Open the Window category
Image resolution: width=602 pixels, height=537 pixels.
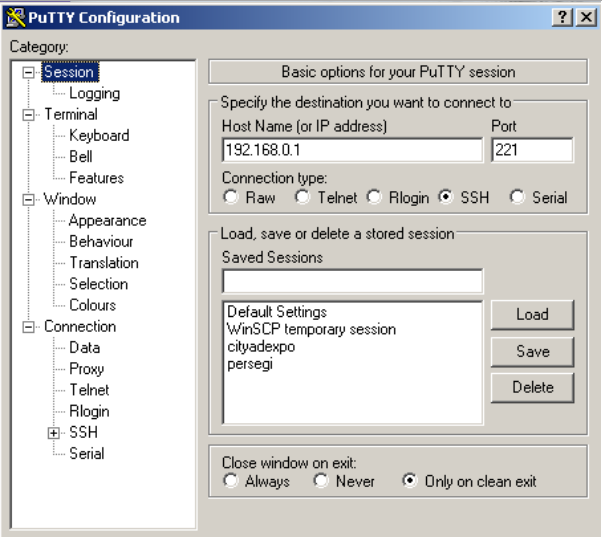click(69, 199)
